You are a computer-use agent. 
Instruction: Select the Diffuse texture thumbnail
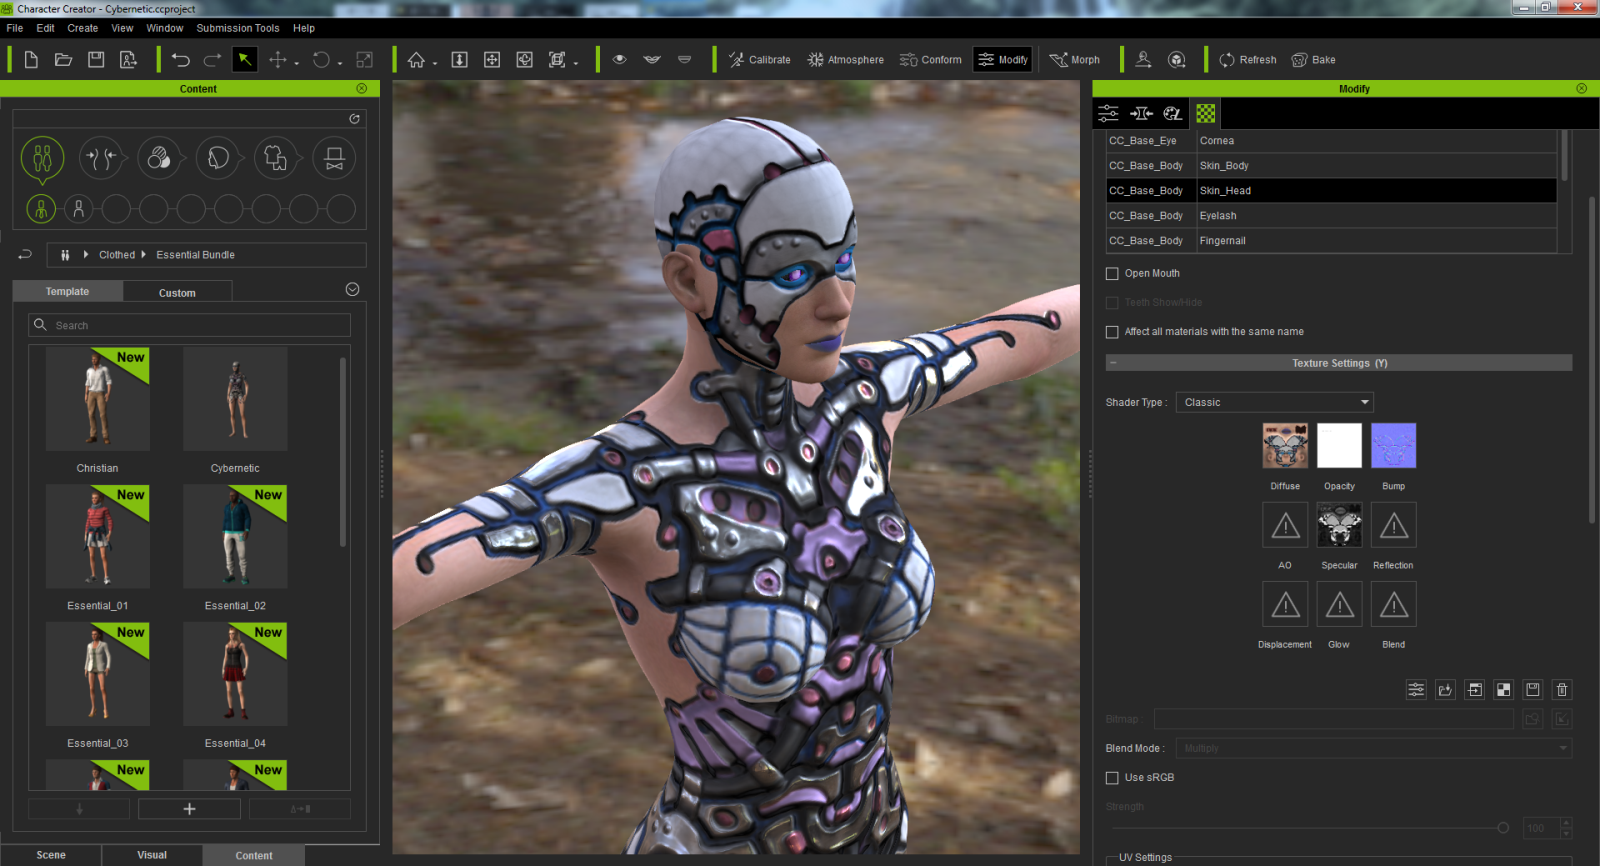pyautogui.click(x=1285, y=446)
